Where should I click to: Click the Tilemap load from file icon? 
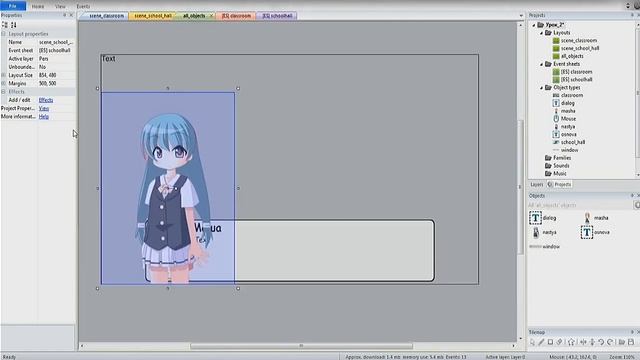pos(622,342)
